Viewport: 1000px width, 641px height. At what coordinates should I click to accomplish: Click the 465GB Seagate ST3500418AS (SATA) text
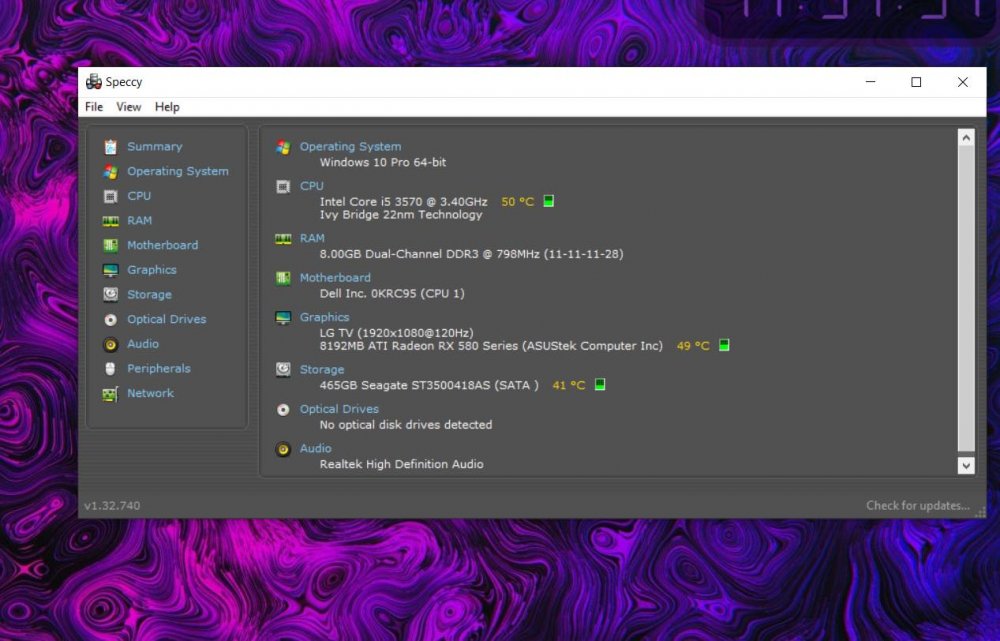point(429,386)
